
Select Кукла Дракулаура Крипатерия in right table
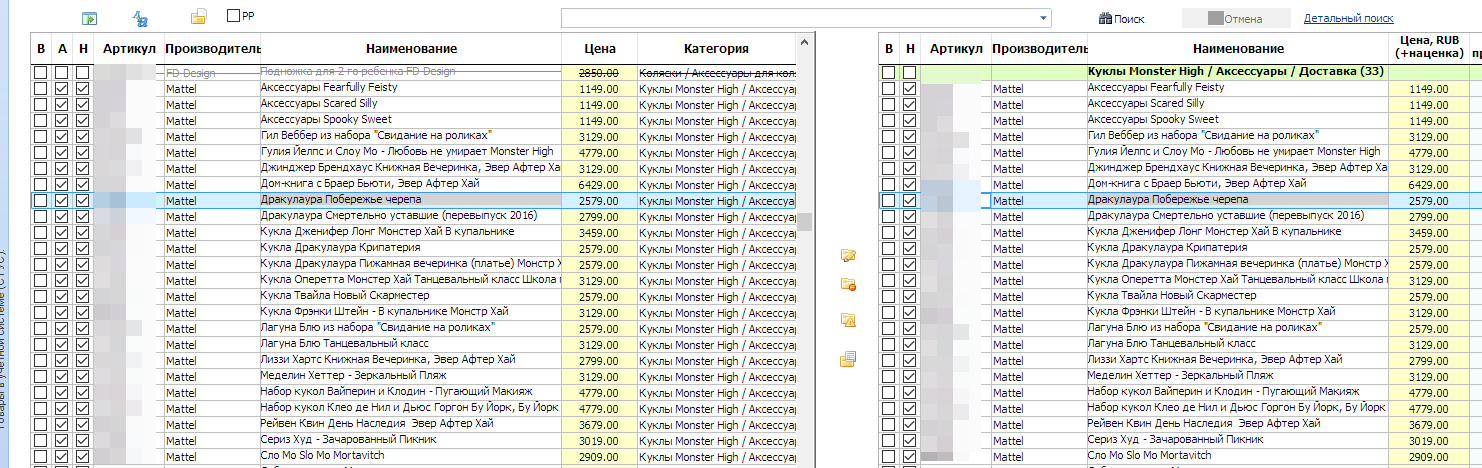pyautogui.click(x=1167, y=248)
